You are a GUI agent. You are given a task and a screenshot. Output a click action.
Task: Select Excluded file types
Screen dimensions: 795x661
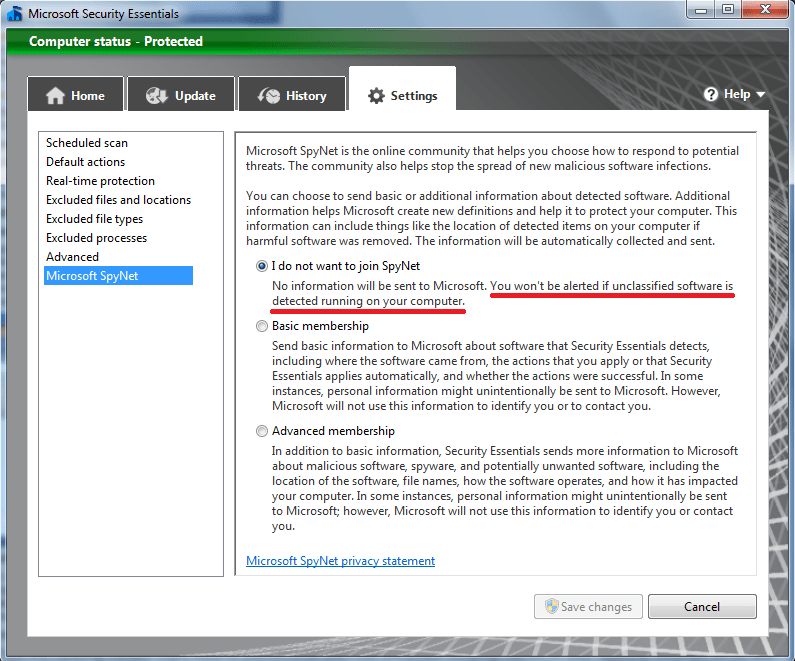[x=94, y=219]
